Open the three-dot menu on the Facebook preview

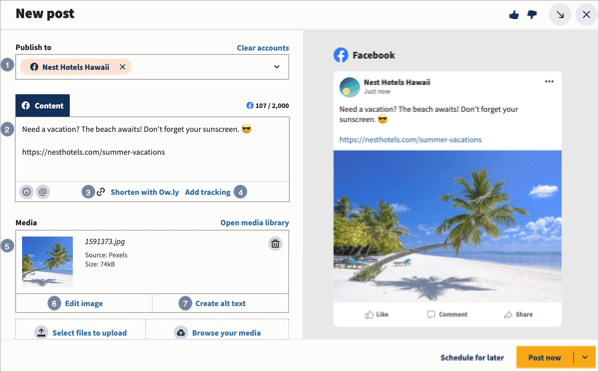549,81
